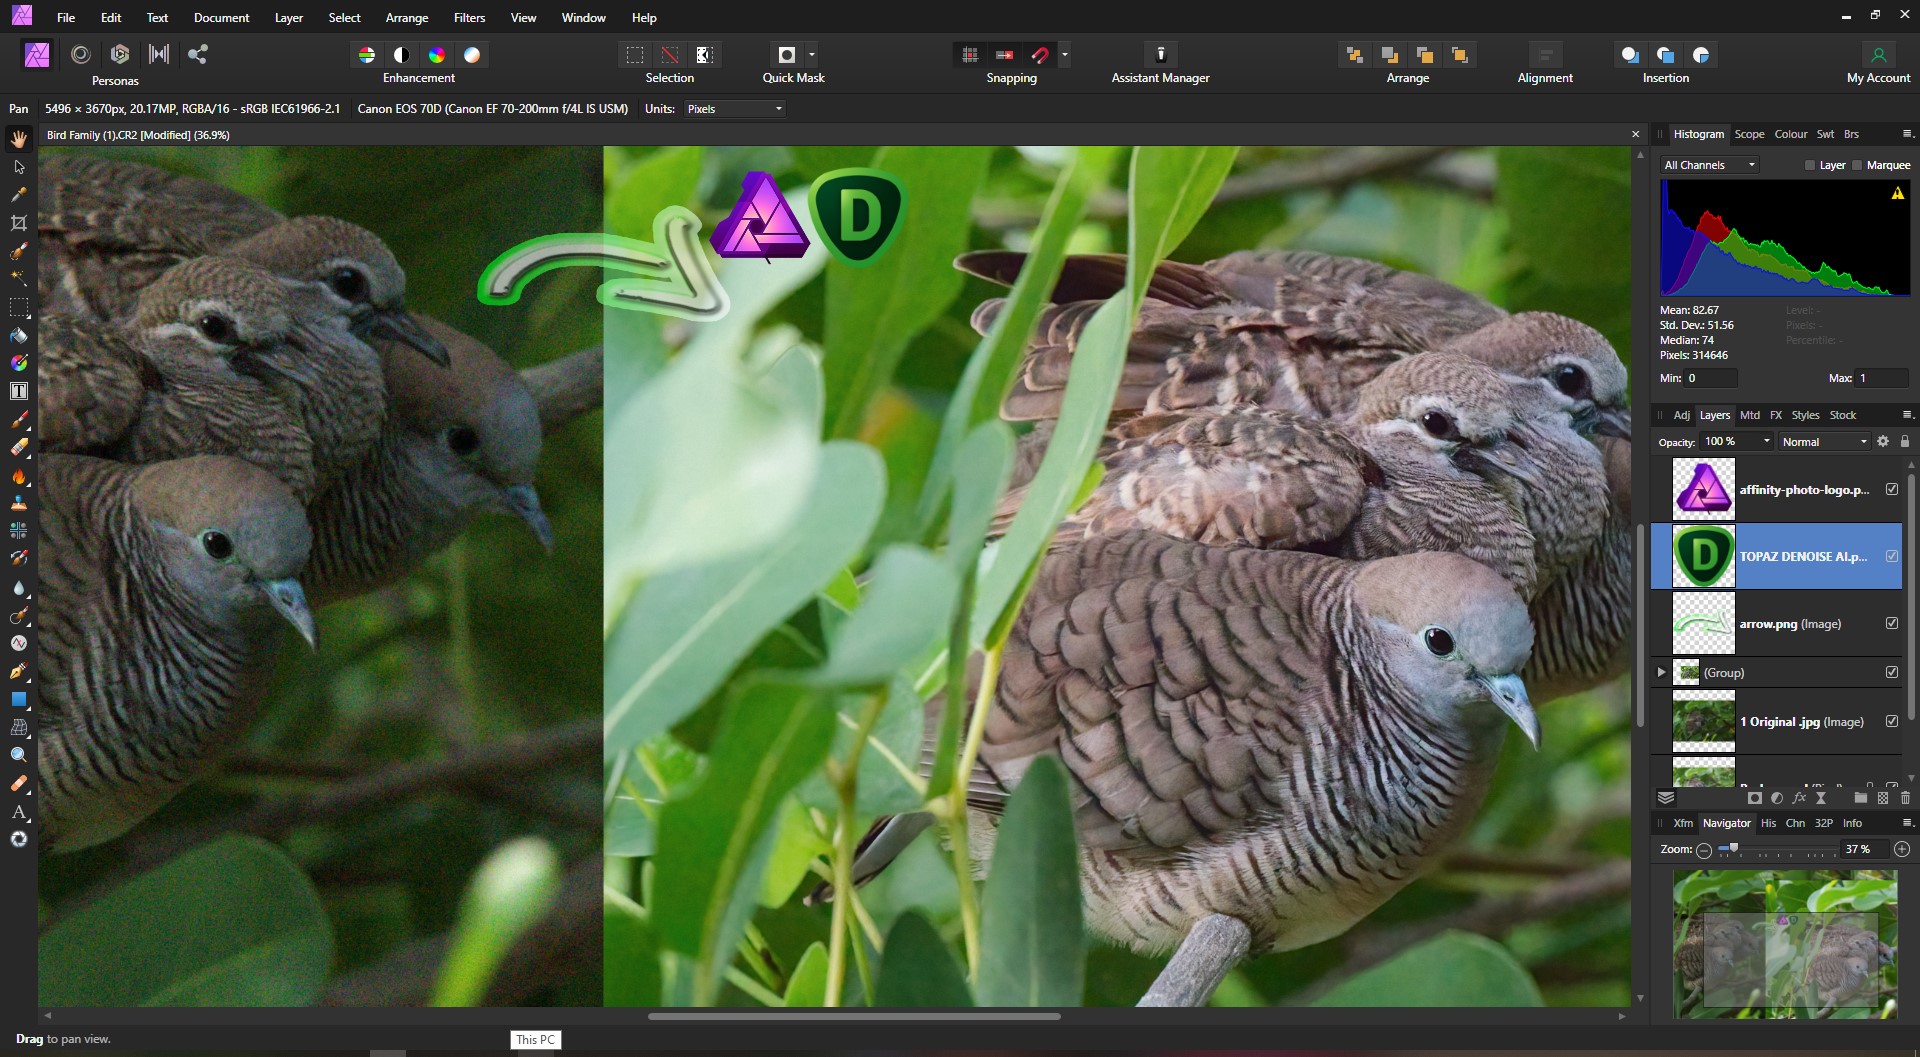
Task: Open the All Channels dropdown in Histogram
Action: [x=1708, y=165]
